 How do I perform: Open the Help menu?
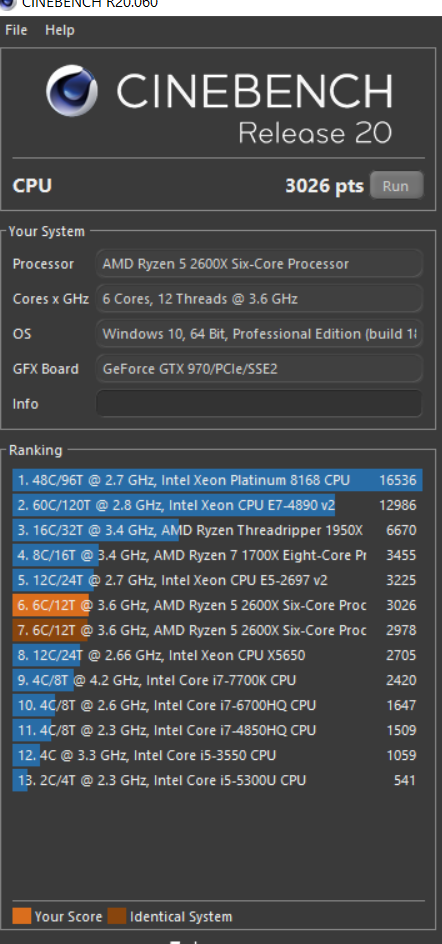click(x=60, y=30)
